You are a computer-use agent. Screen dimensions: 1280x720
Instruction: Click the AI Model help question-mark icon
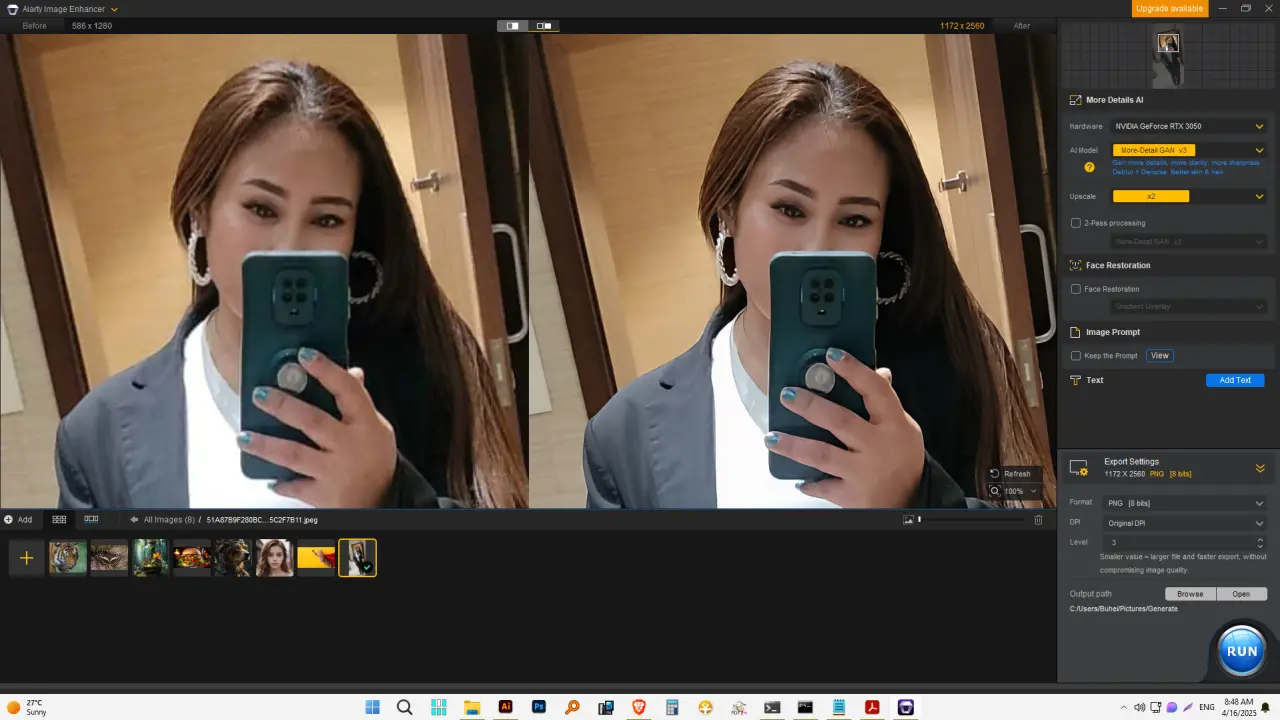coord(1089,167)
